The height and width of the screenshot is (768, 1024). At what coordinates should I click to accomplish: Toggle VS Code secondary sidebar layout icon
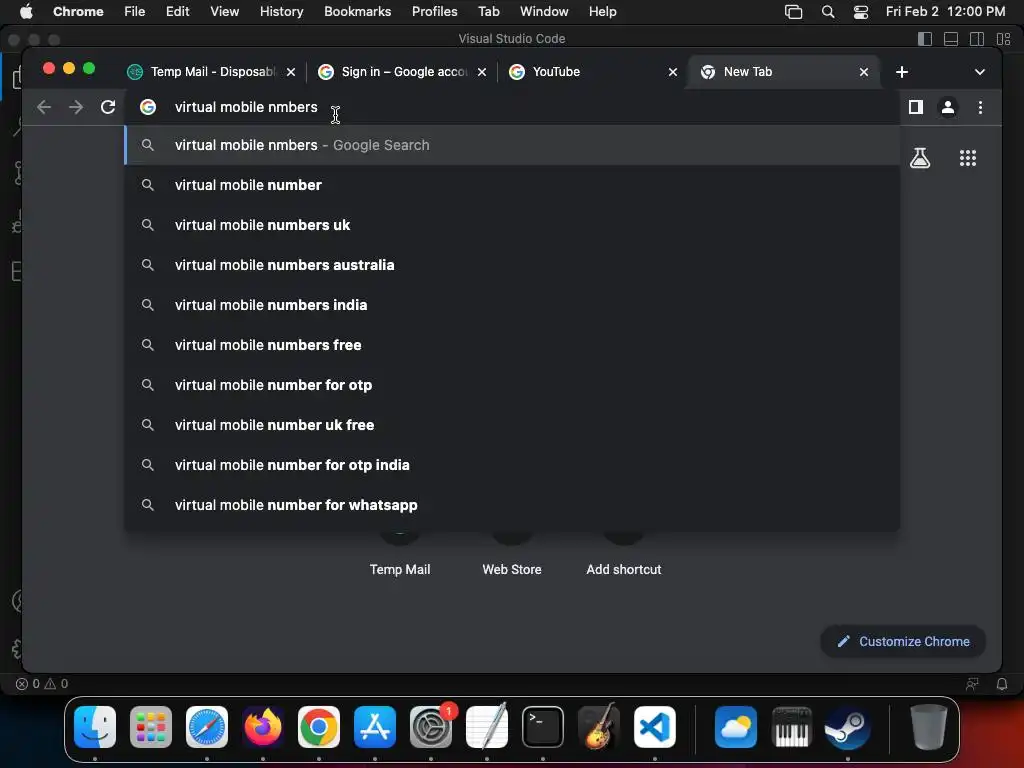(977, 39)
